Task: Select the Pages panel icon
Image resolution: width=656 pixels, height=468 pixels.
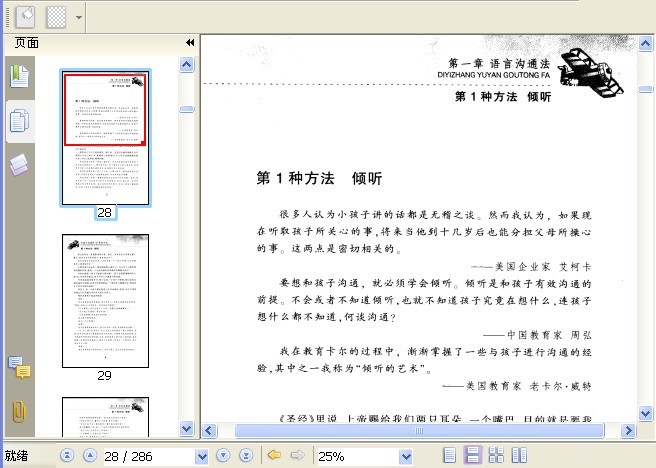Action: click(x=19, y=121)
